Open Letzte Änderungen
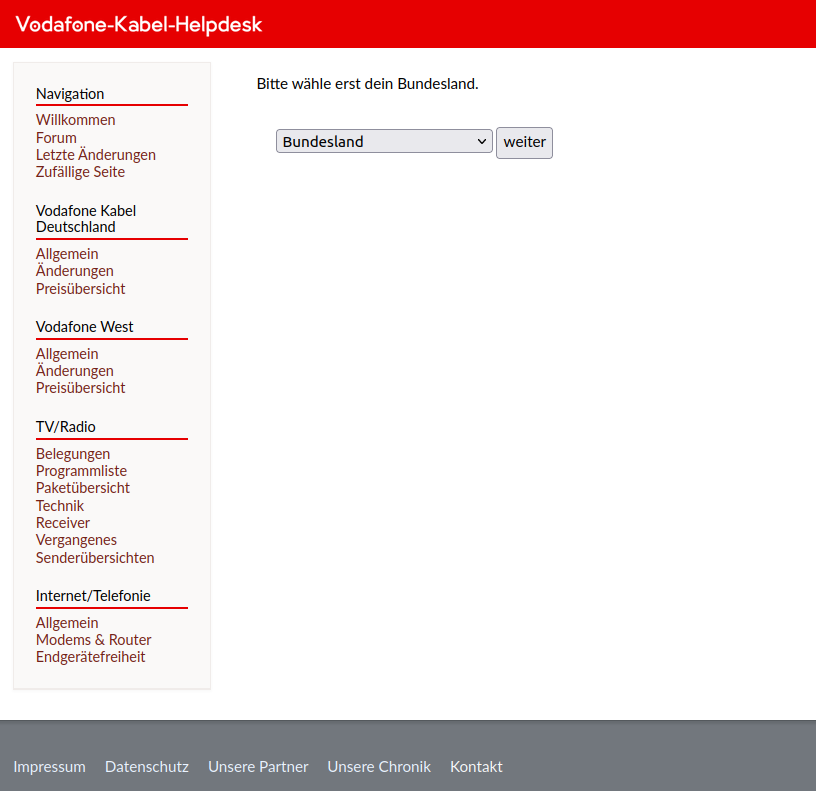 point(96,155)
